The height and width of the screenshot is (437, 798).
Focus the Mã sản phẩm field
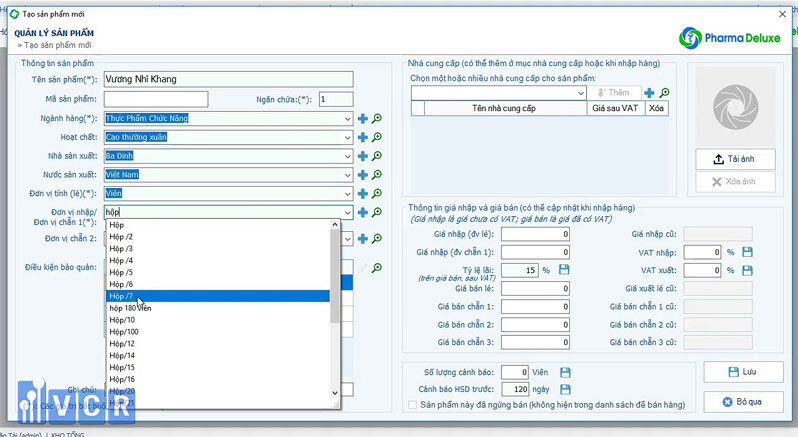coord(156,99)
